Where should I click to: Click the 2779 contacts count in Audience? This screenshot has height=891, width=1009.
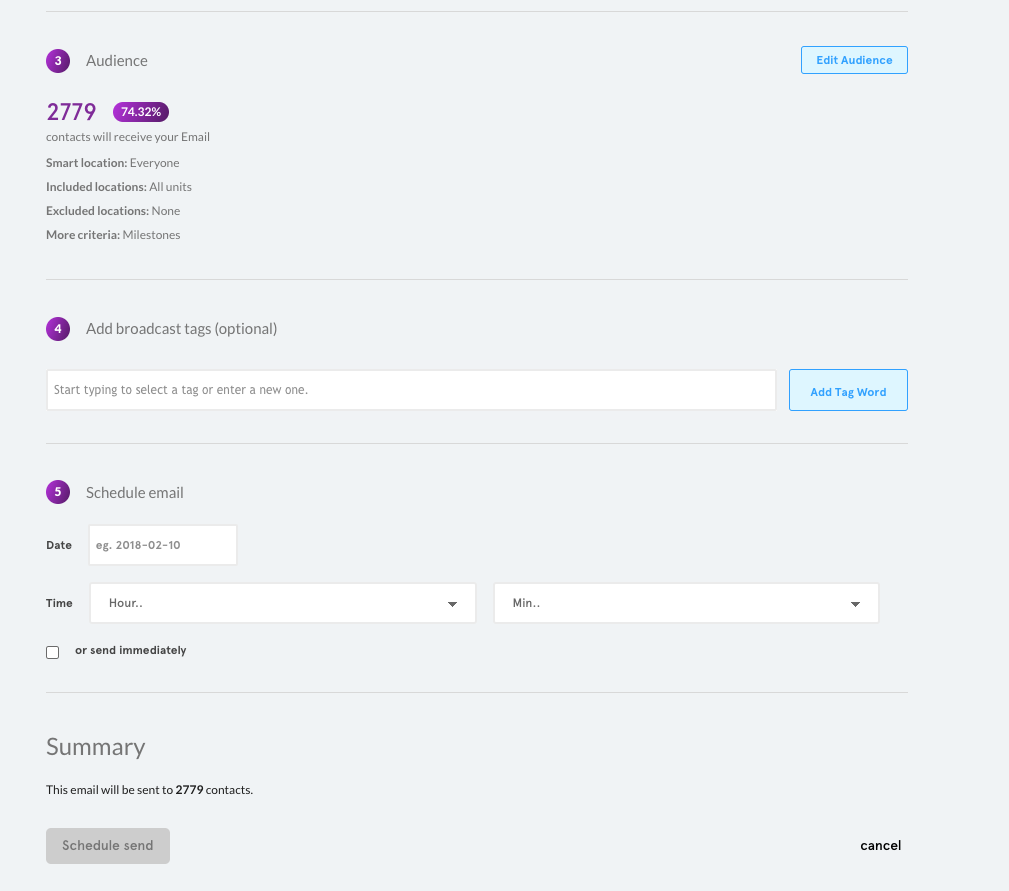pos(72,112)
